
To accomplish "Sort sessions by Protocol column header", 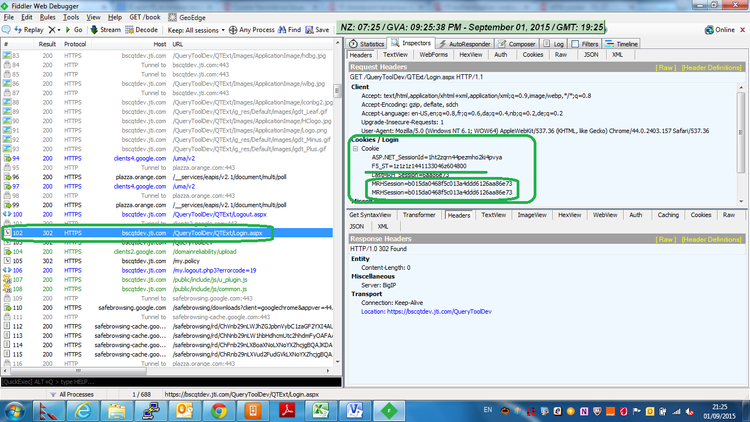I will point(75,44).
